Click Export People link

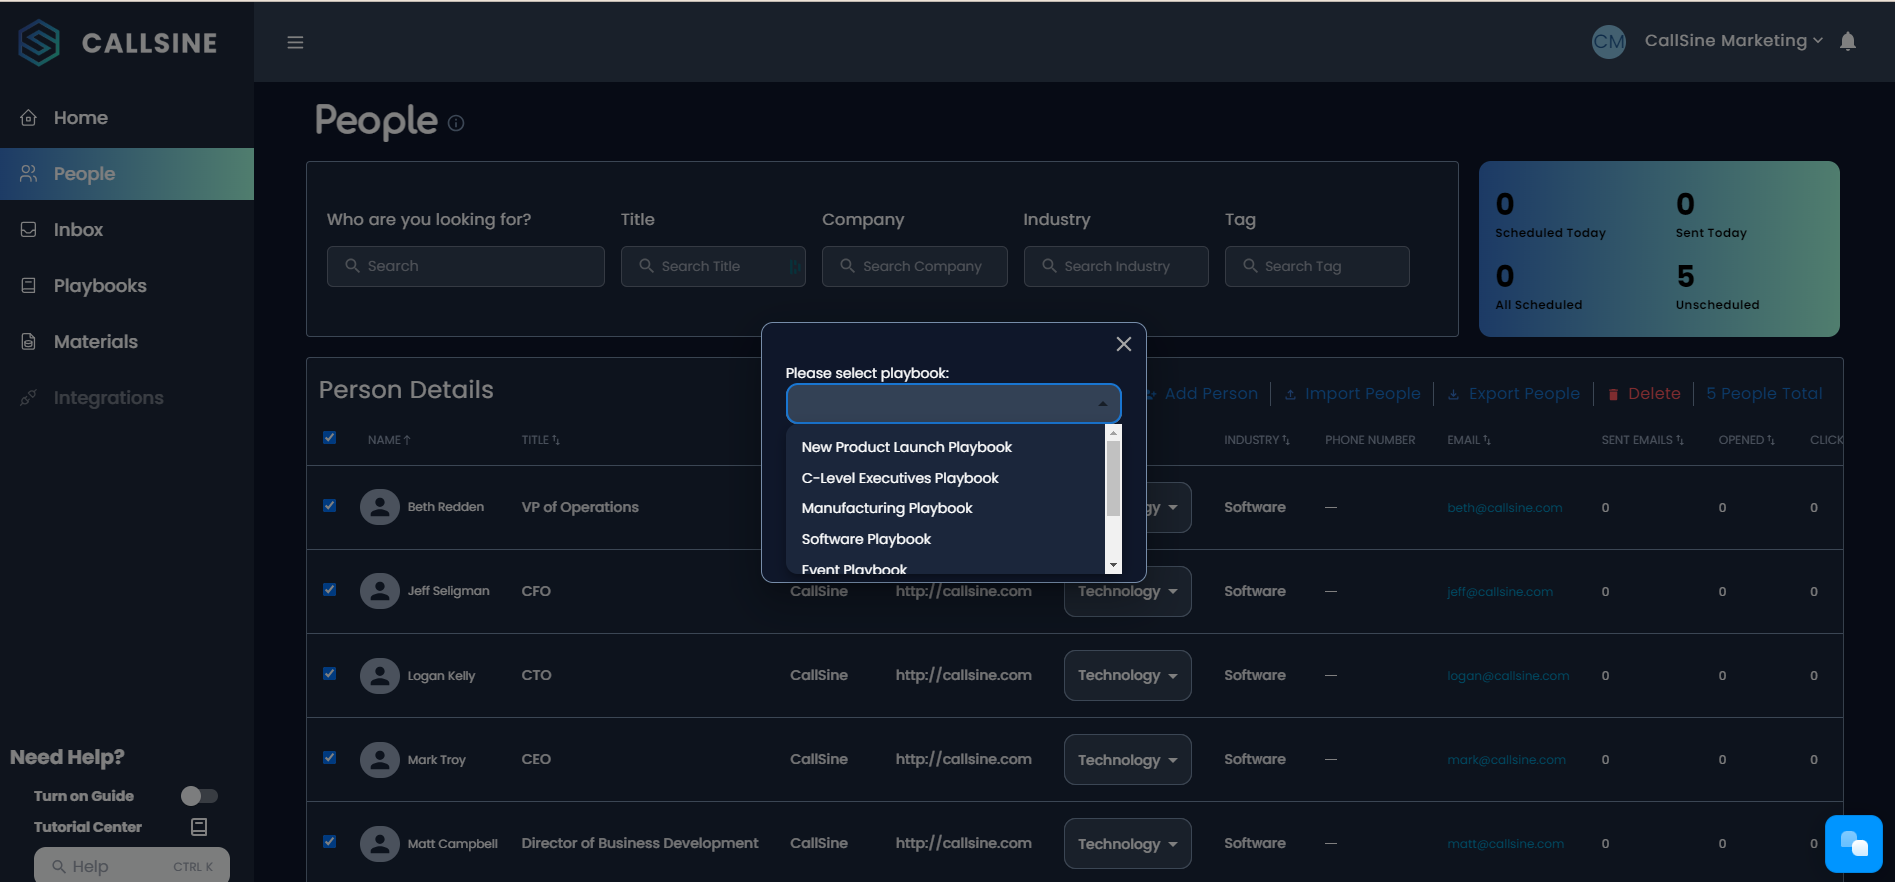coord(1523,394)
